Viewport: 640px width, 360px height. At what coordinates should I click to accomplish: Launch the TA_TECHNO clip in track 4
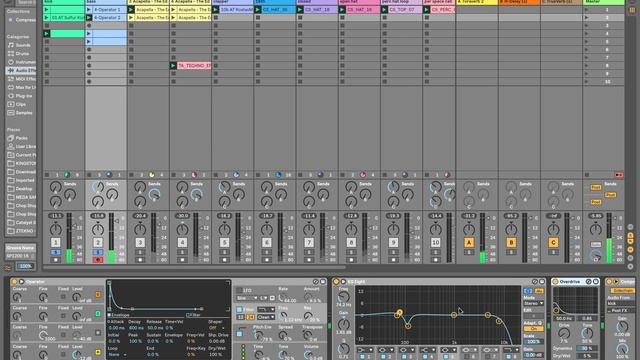(x=173, y=65)
